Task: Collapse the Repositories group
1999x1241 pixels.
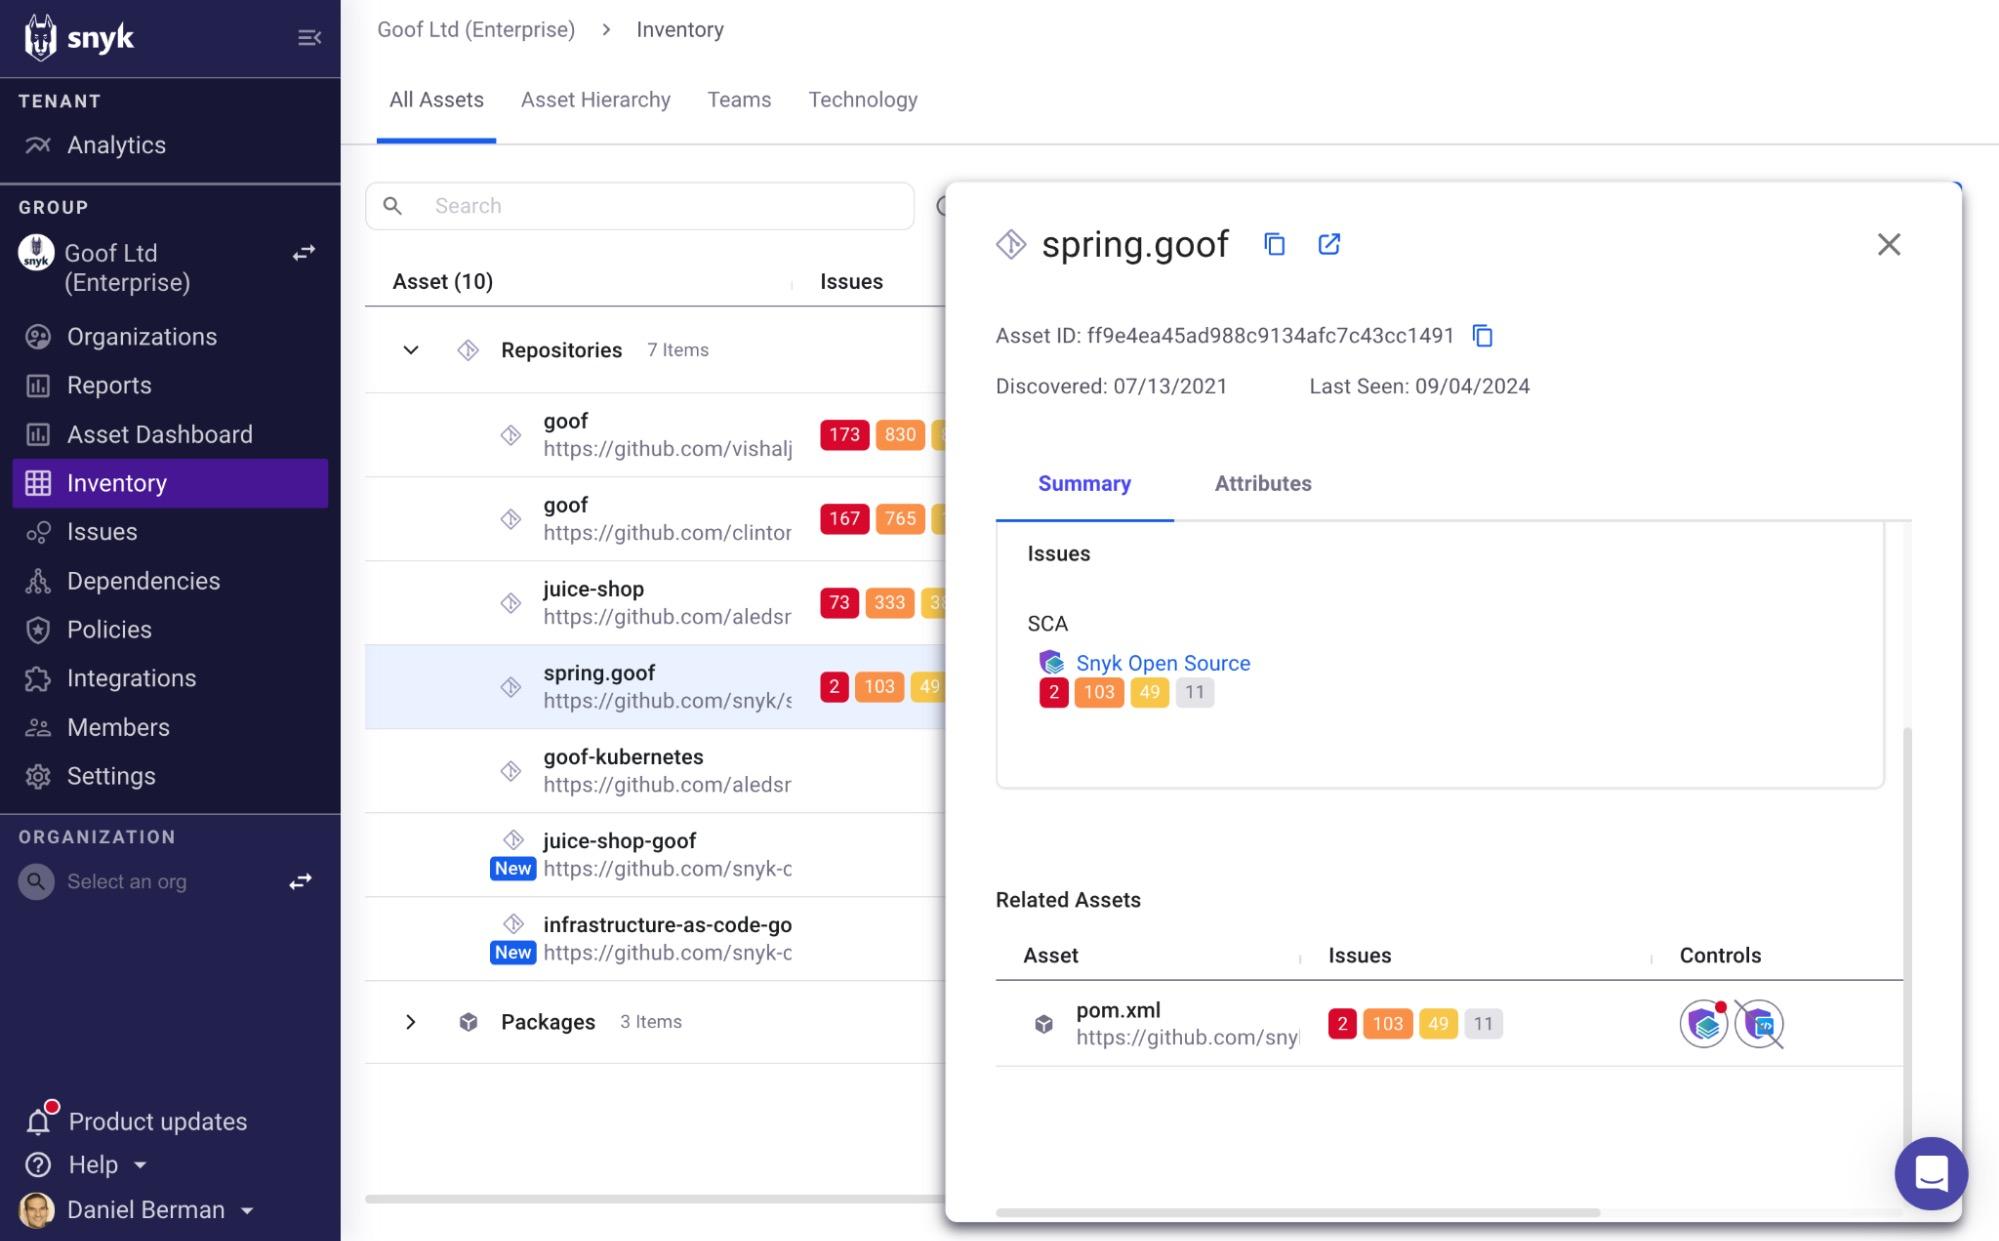Action: [x=411, y=350]
